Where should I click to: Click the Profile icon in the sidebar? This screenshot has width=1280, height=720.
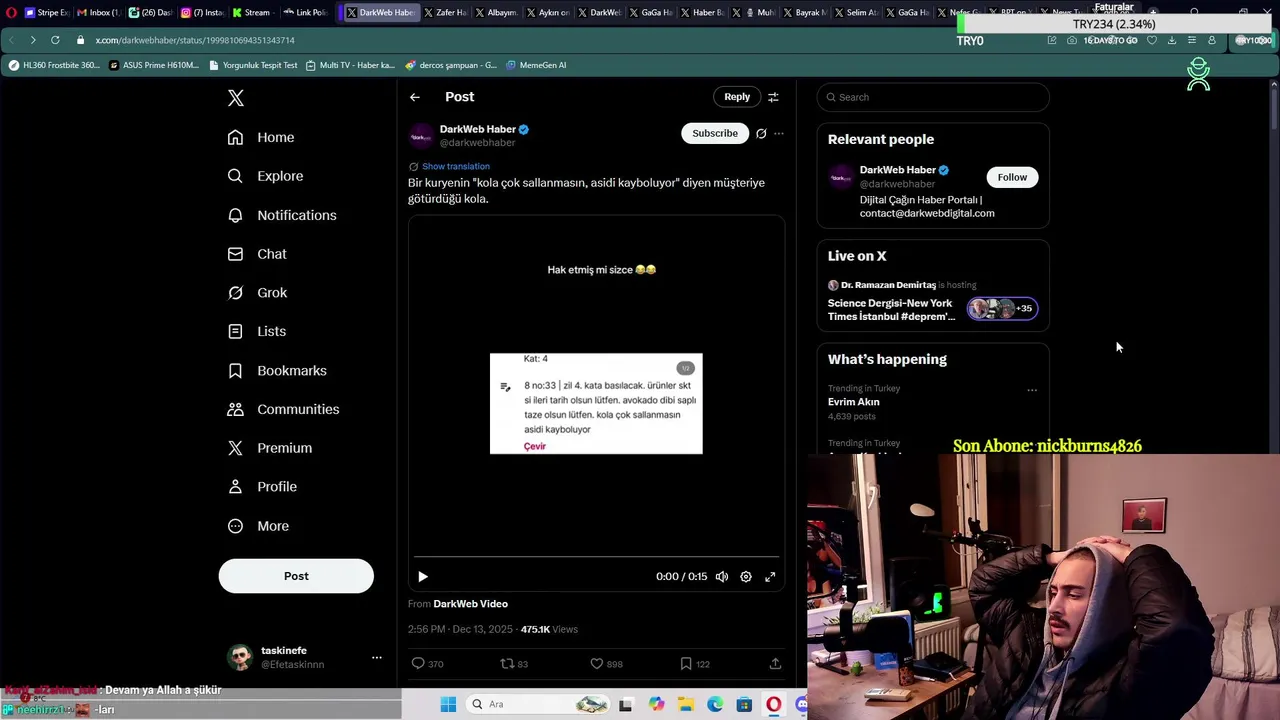pyautogui.click(x=235, y=487)
